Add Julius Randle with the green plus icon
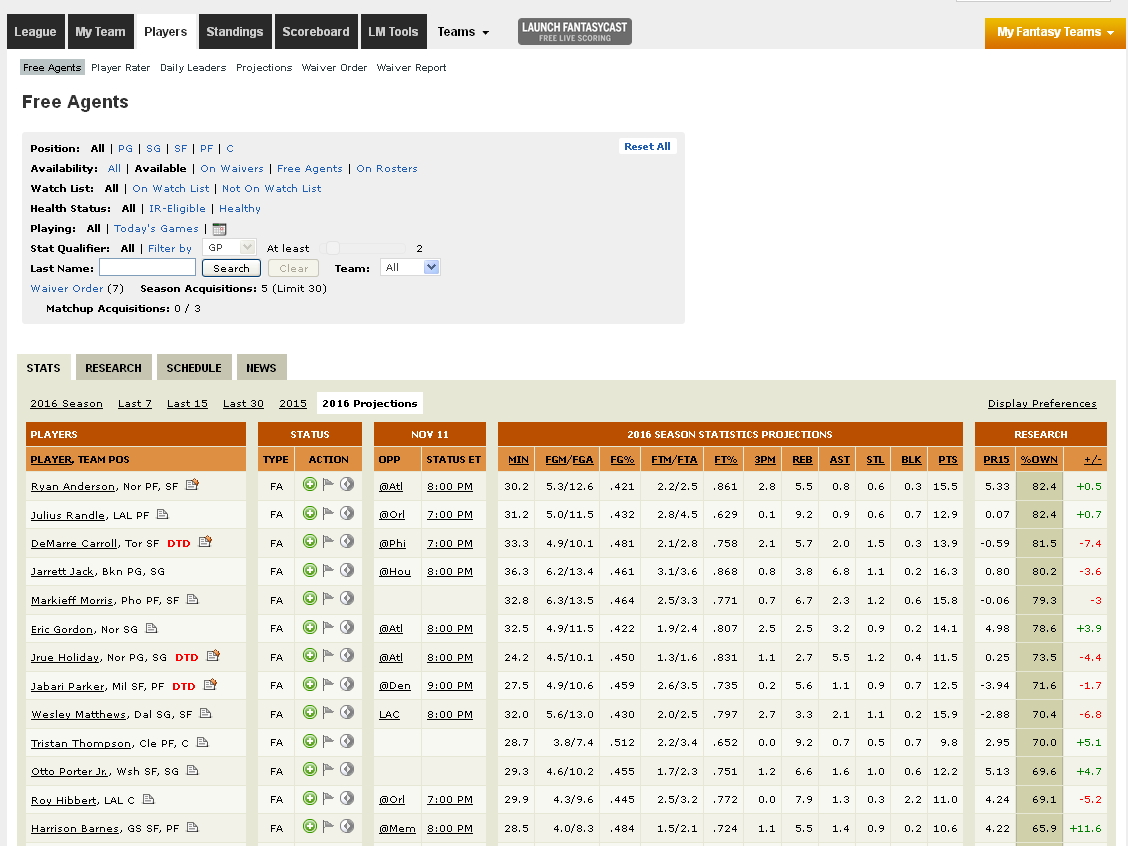The height and width of the screenshot is (846, 1128). (309, 514)
